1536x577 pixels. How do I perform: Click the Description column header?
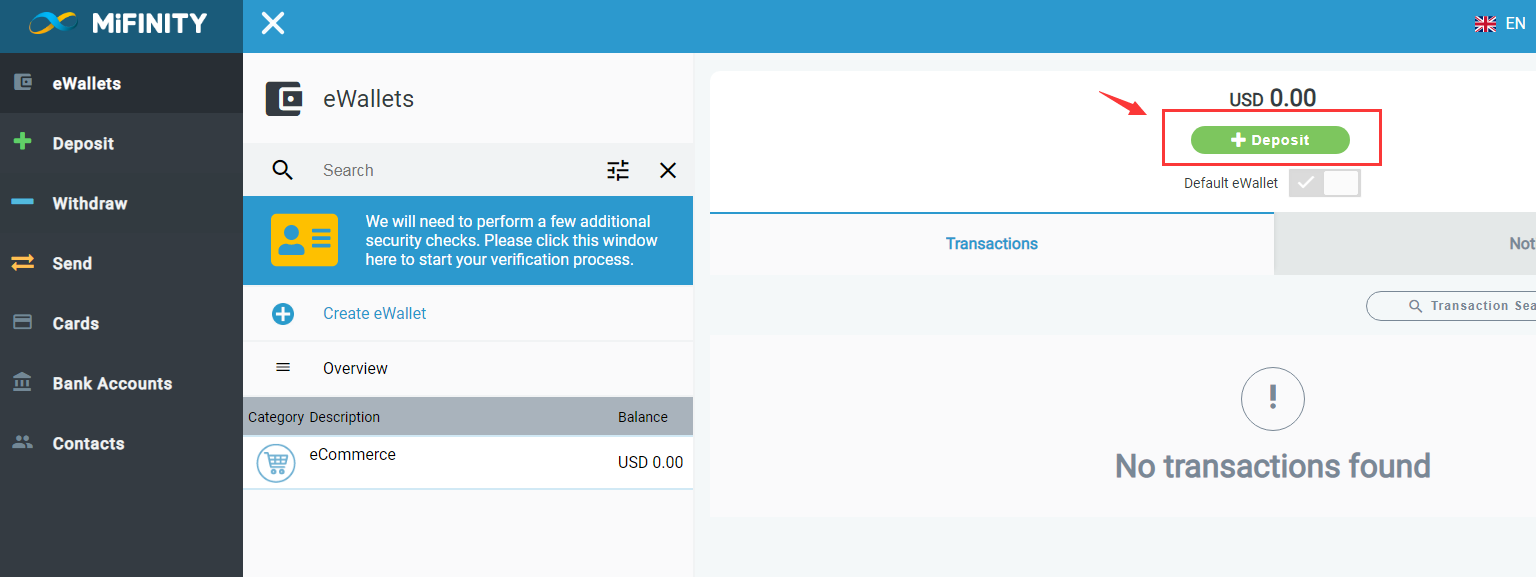[345, 417]
